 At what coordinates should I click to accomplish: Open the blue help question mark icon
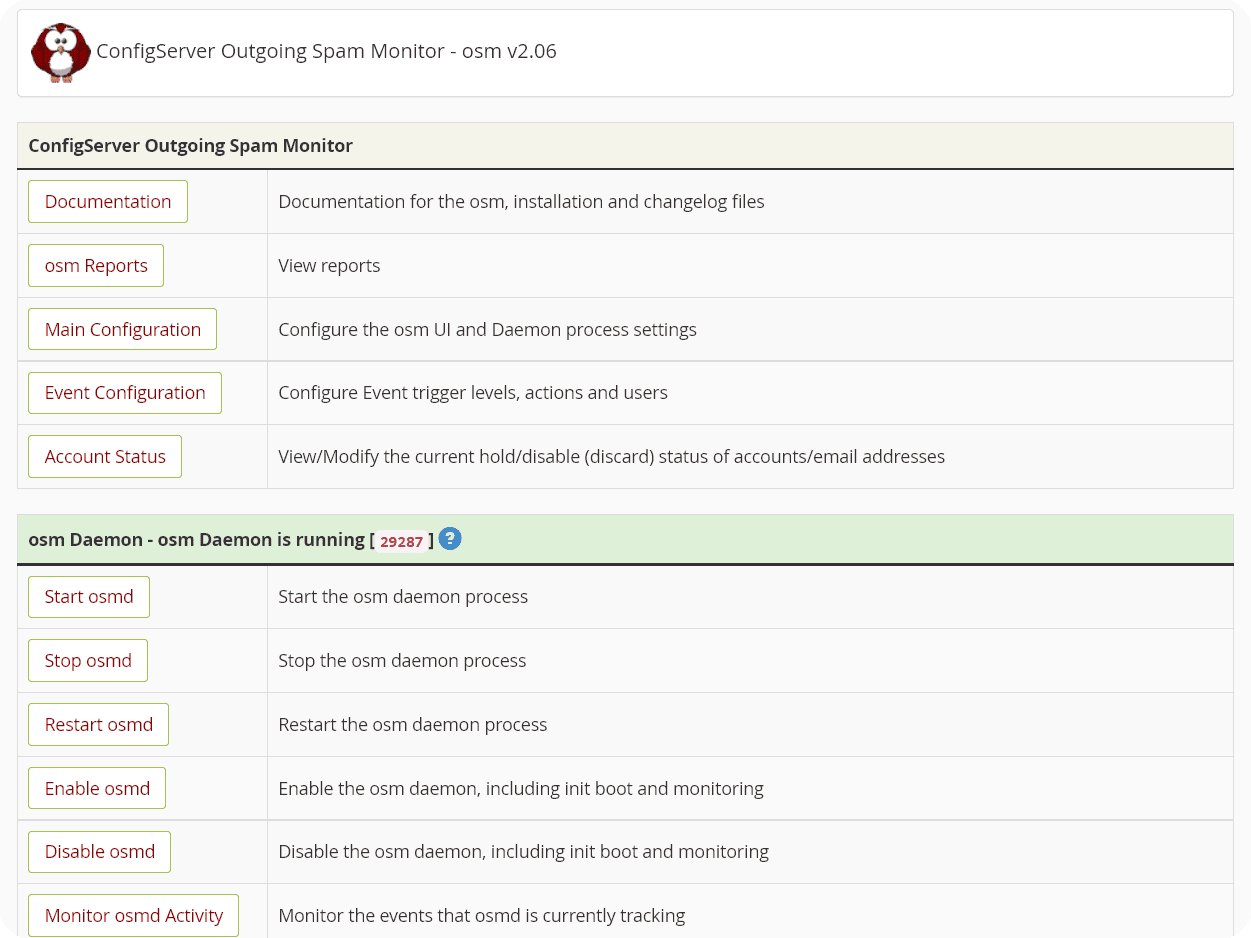[450, 539]
